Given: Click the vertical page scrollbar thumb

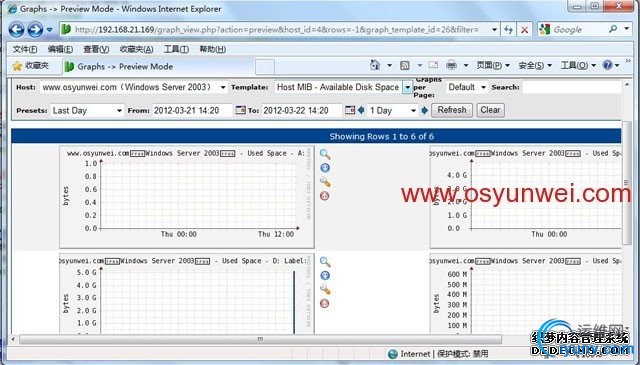Looking at the screenshot, I should (x=627, y=182).
